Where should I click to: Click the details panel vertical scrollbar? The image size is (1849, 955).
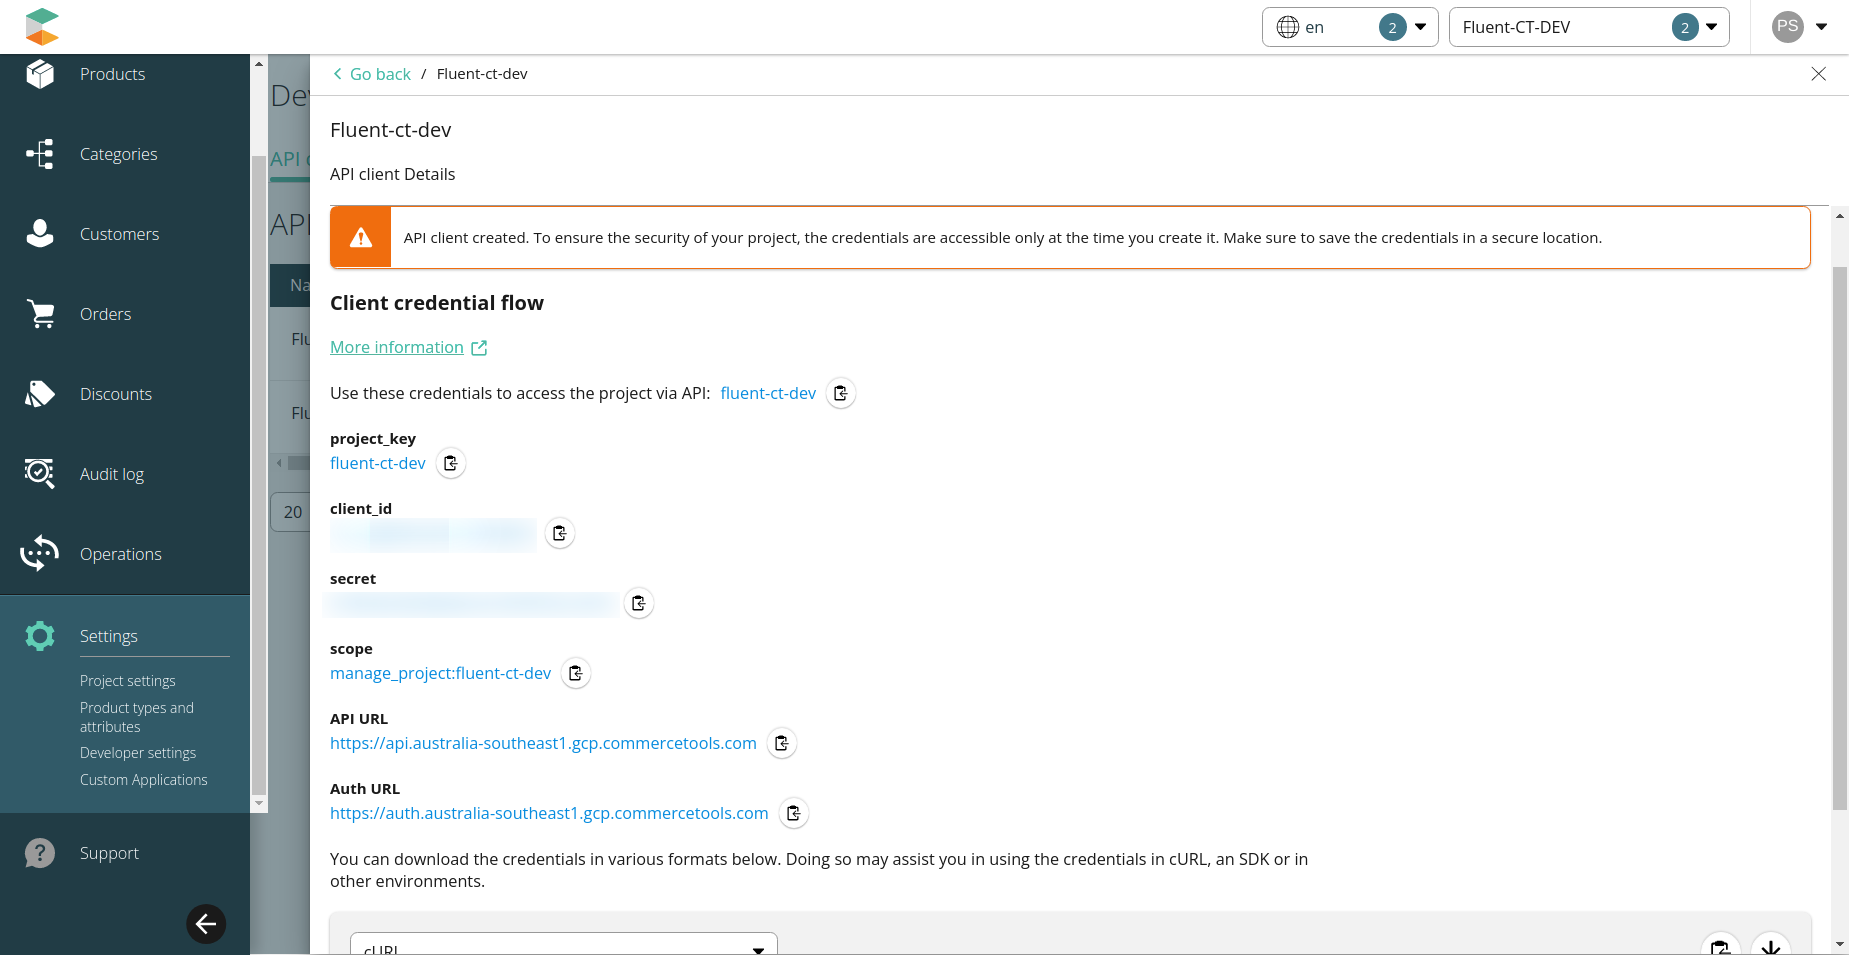coord(1839,540)
